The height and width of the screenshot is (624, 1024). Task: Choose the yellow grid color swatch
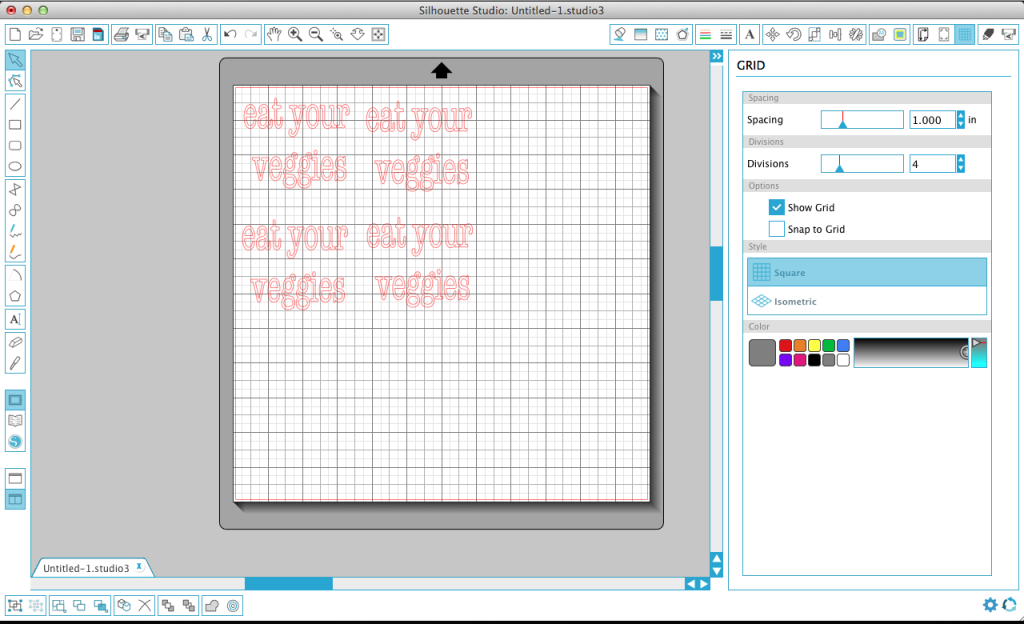tap(814, 345)
